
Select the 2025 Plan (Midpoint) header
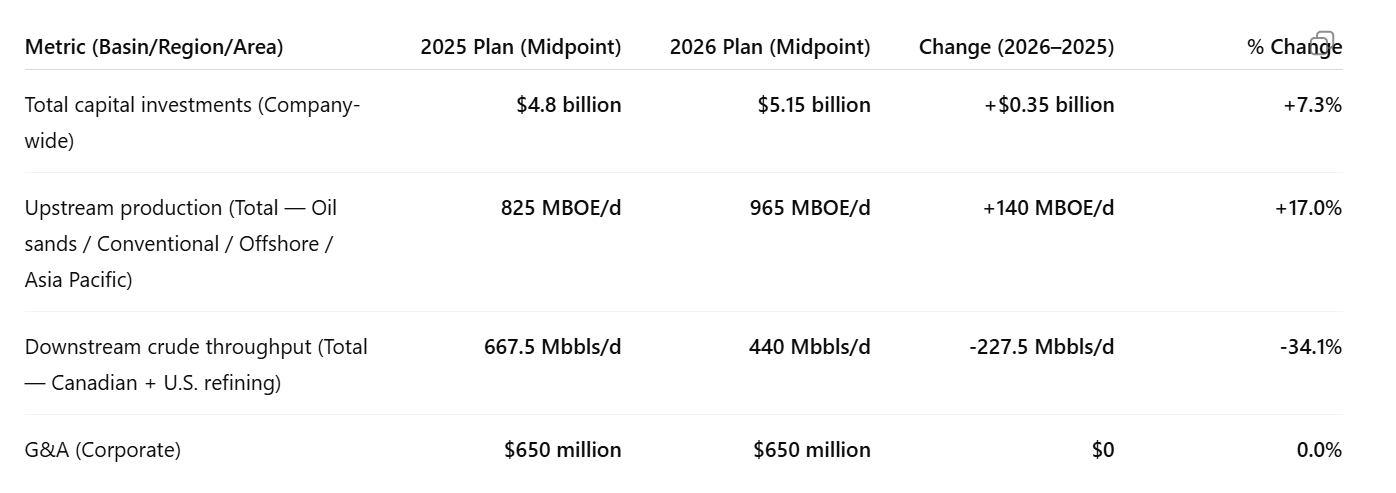521,47
